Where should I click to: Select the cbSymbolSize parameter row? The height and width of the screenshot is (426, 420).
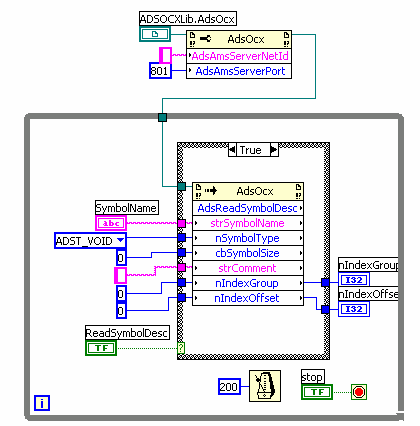(x=248, y=253)
